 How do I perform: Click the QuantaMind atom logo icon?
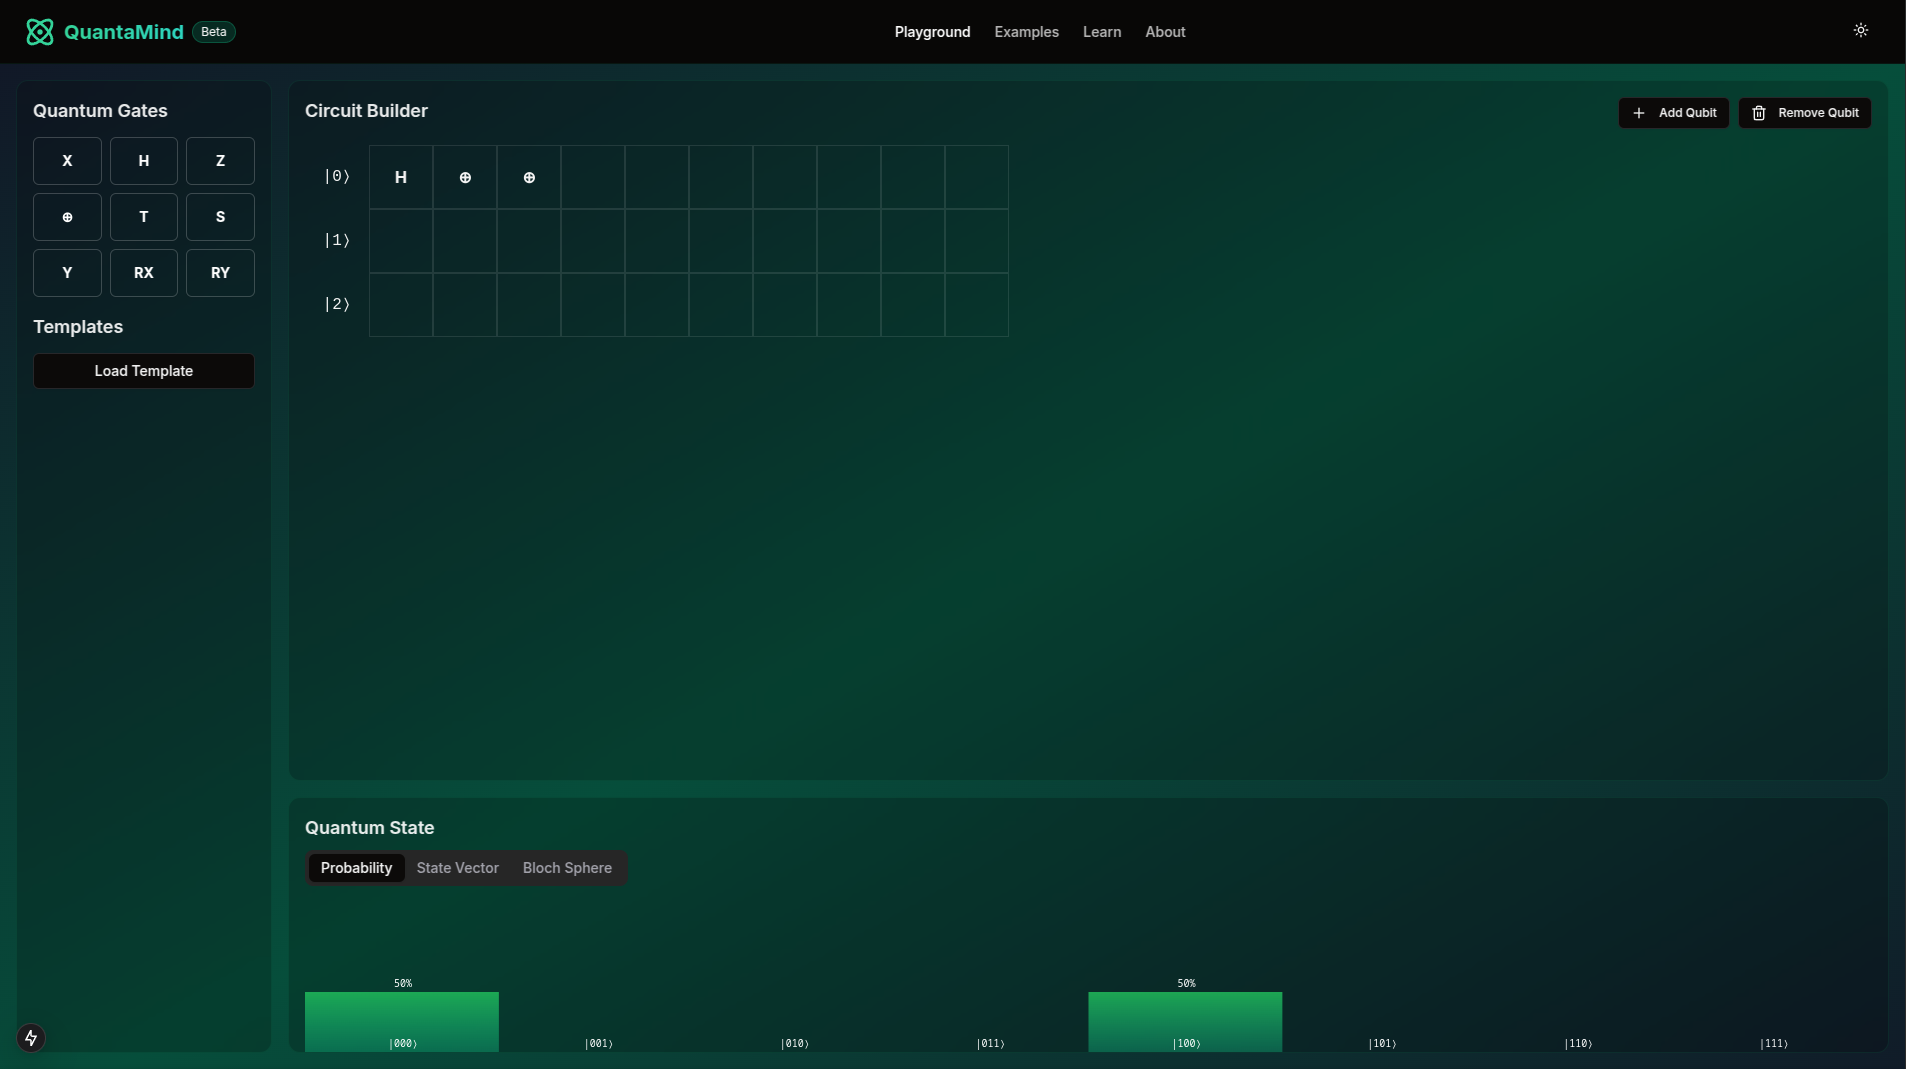pos(40,32)
